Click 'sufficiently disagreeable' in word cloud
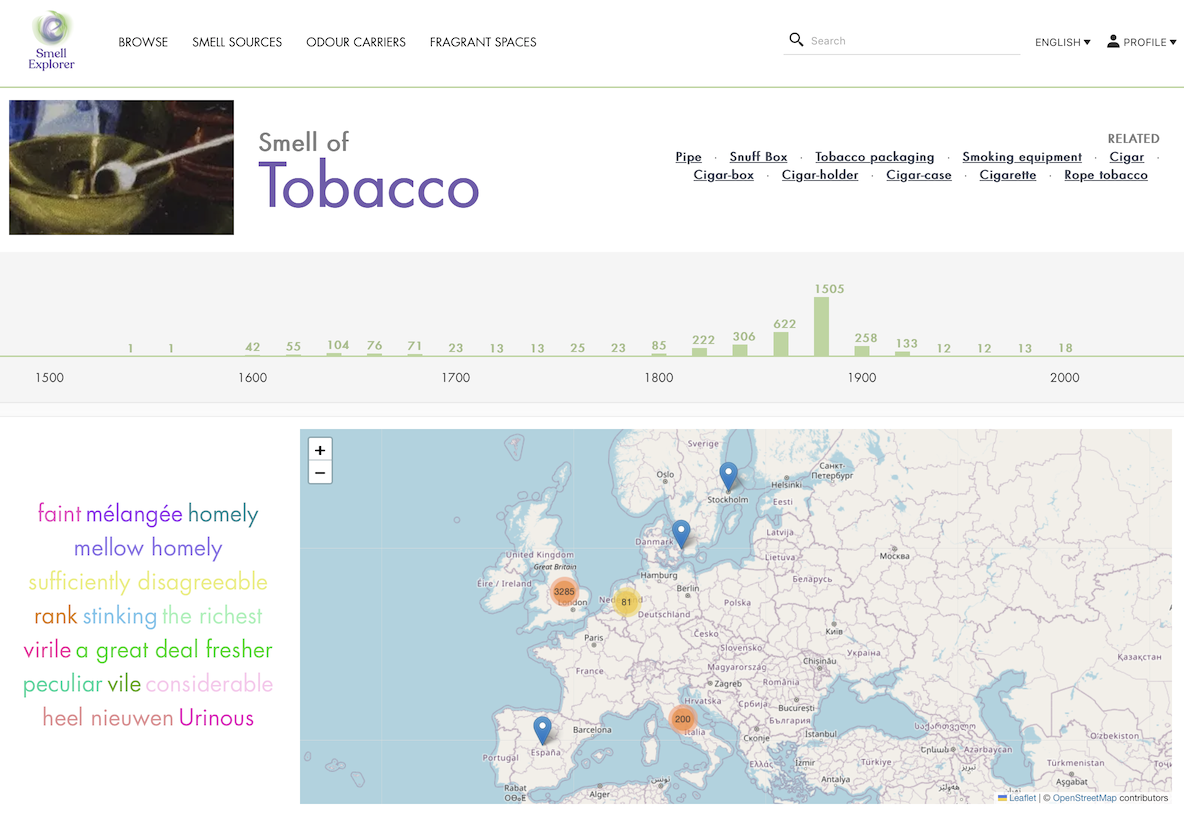 click(x=148, y=582)
